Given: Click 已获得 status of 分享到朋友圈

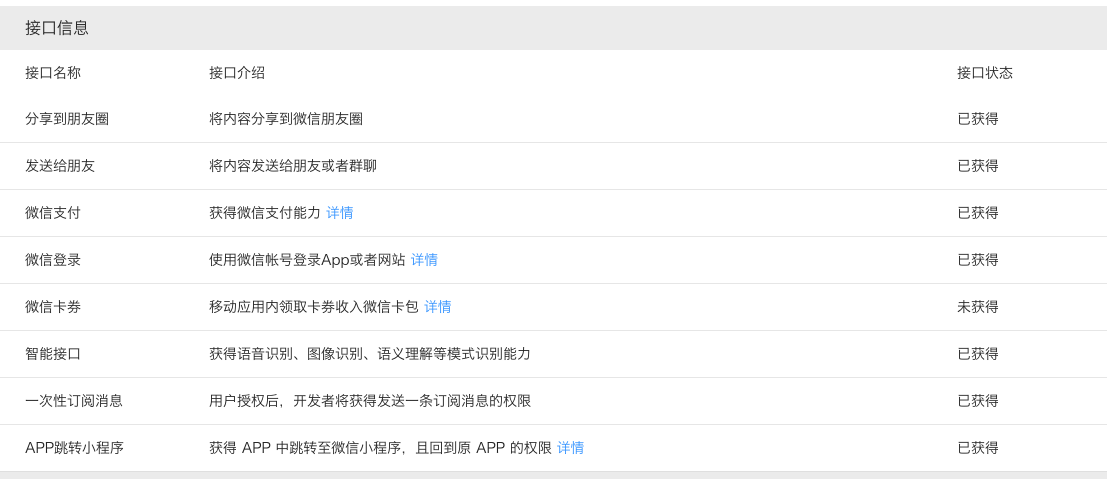Looking at the screenshot, I should (x=978, y=119).
